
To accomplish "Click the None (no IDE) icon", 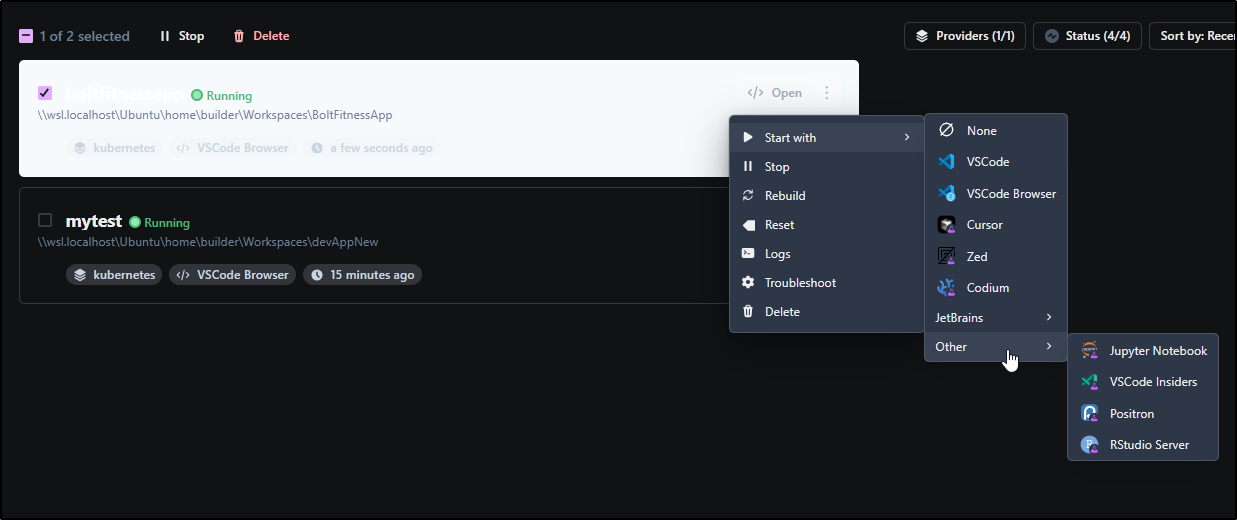I will [946, 131].
